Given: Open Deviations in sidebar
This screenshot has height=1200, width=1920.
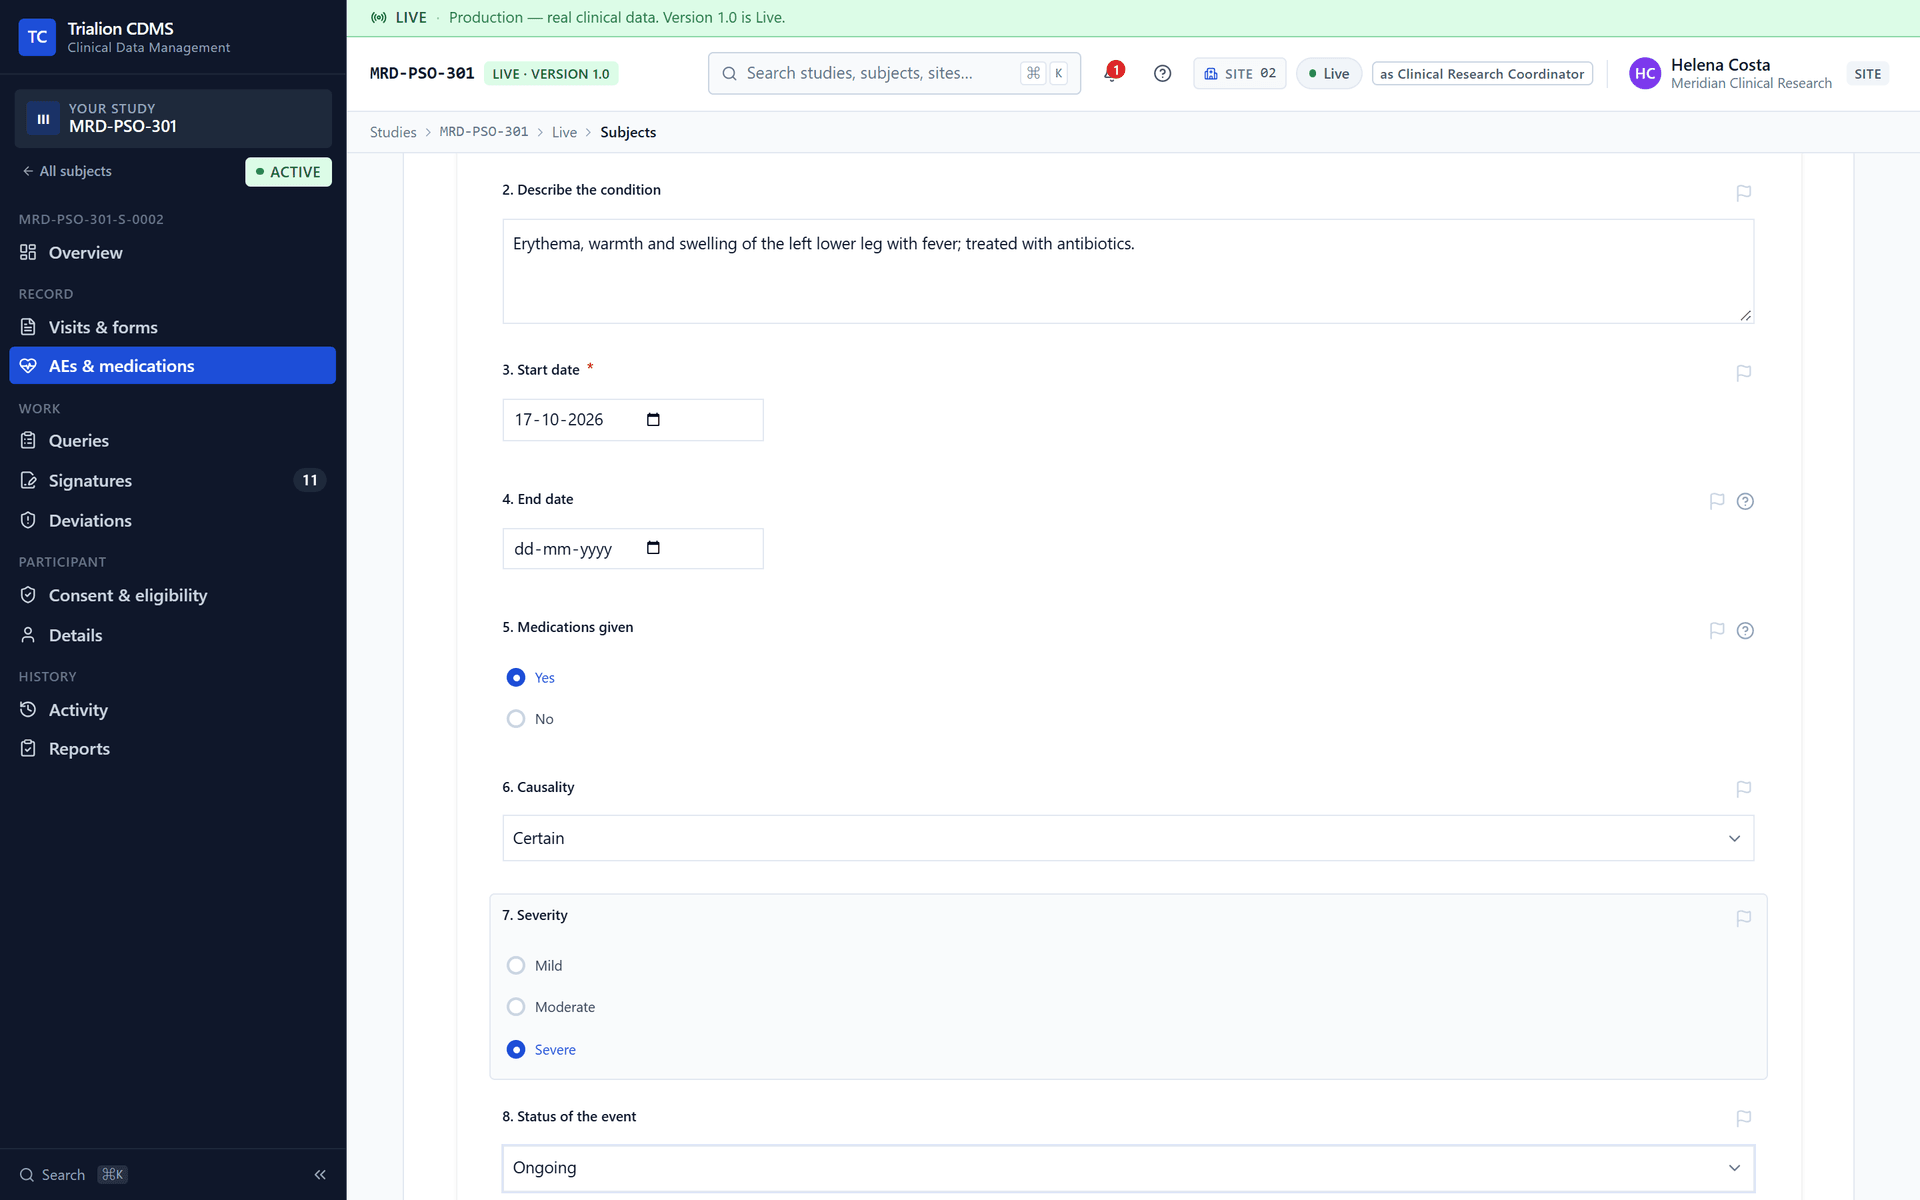Looking at the screenshot, I should click(x=172, y=521).
